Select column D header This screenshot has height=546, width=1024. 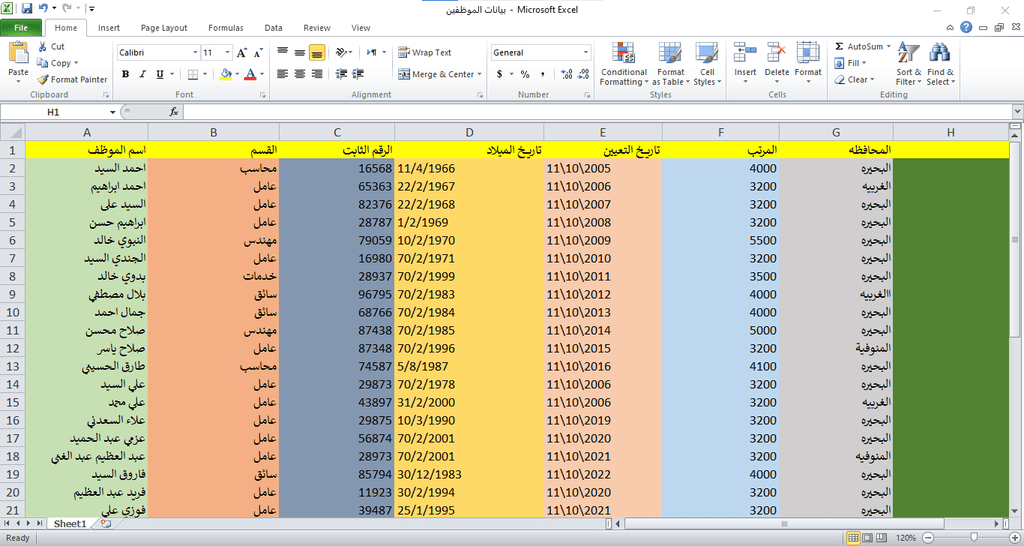(469, 133)
